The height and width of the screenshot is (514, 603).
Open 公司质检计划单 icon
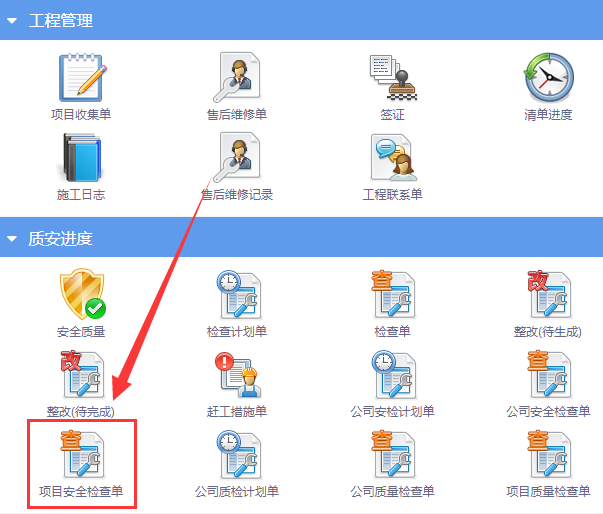point(238,454)
